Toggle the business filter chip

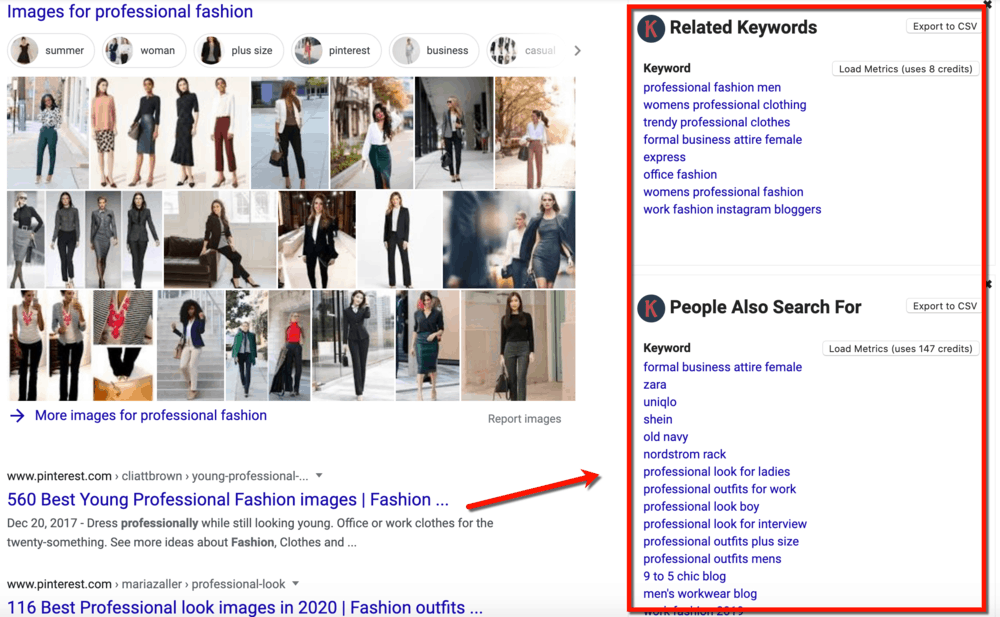[x=434, y=50]
